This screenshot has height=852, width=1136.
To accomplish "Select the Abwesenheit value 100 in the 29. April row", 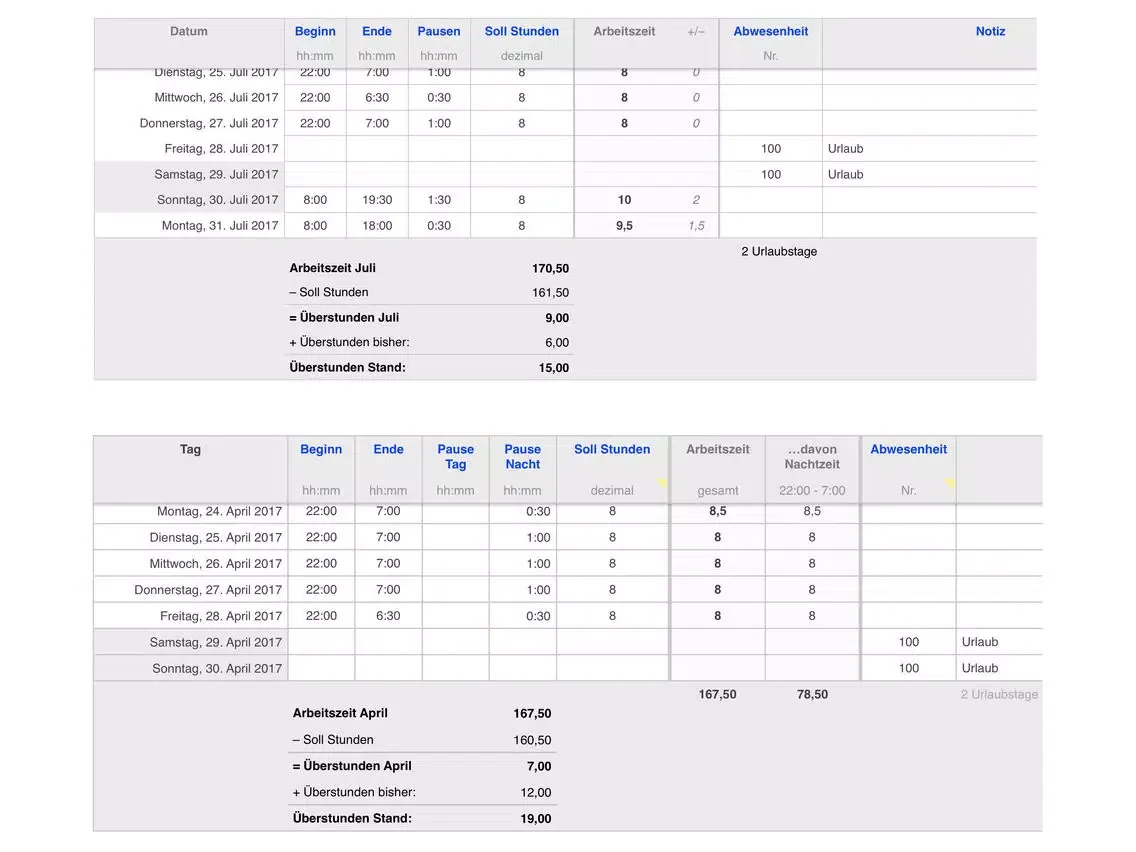I will (x=909, y=642).
